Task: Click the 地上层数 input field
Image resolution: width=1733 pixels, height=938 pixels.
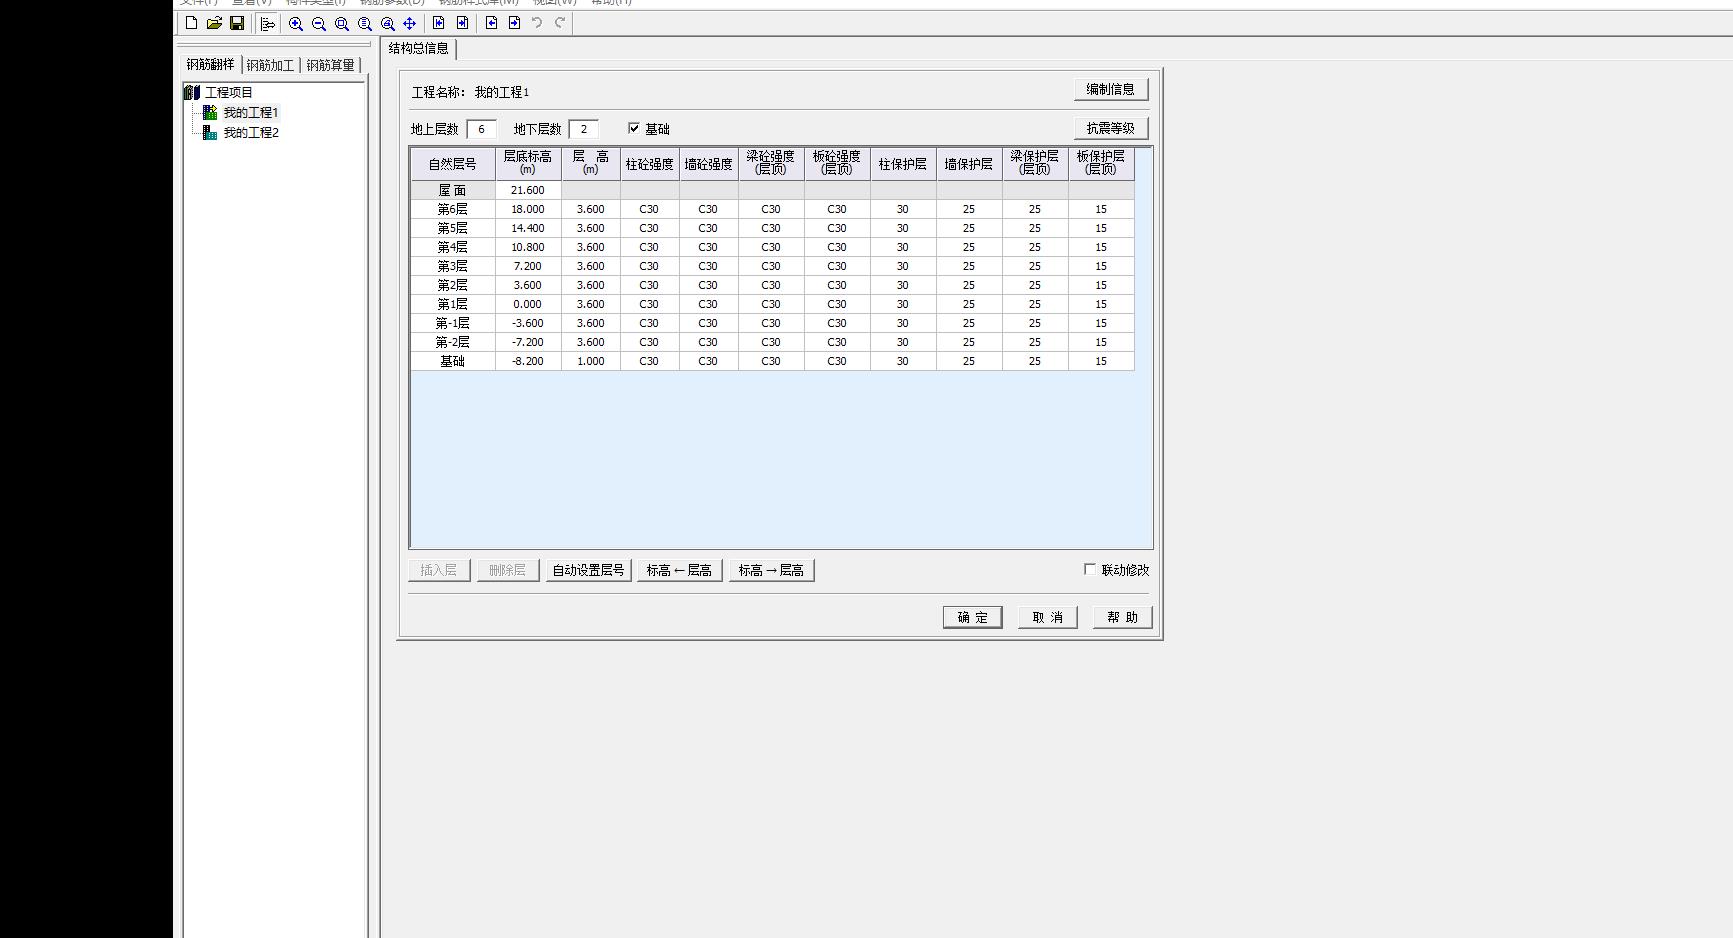Action: [x=481, y=129]
